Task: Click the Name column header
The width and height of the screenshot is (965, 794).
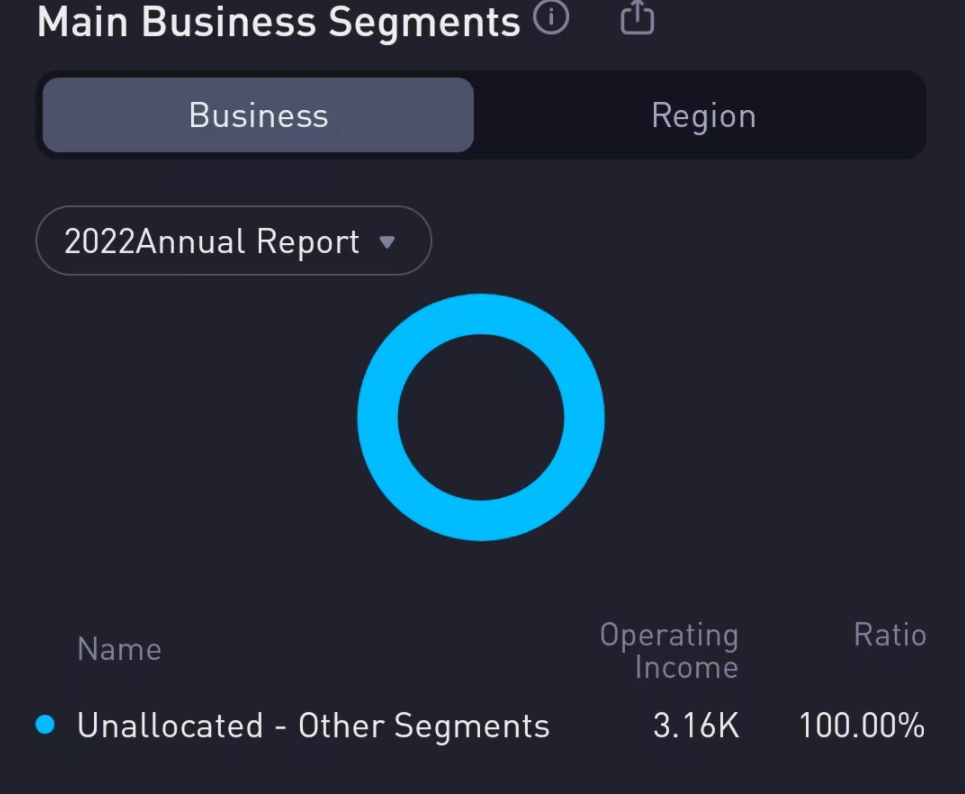Action: [119, 650]
